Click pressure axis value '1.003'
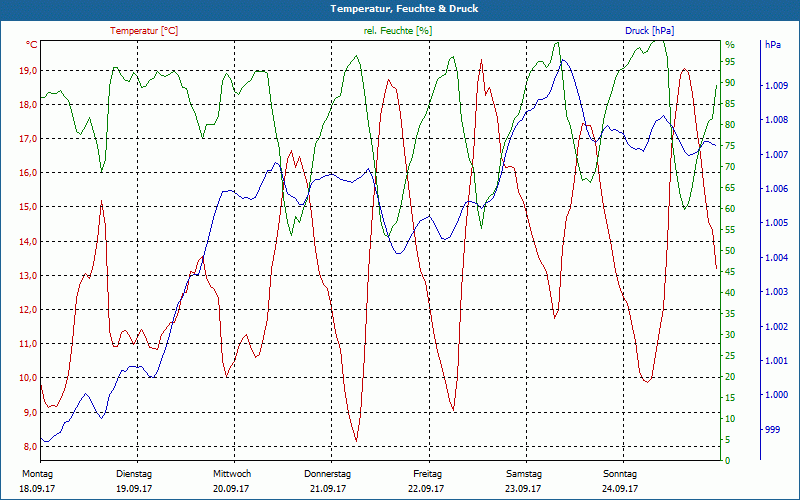800x500 pixels. click(777, 292)
